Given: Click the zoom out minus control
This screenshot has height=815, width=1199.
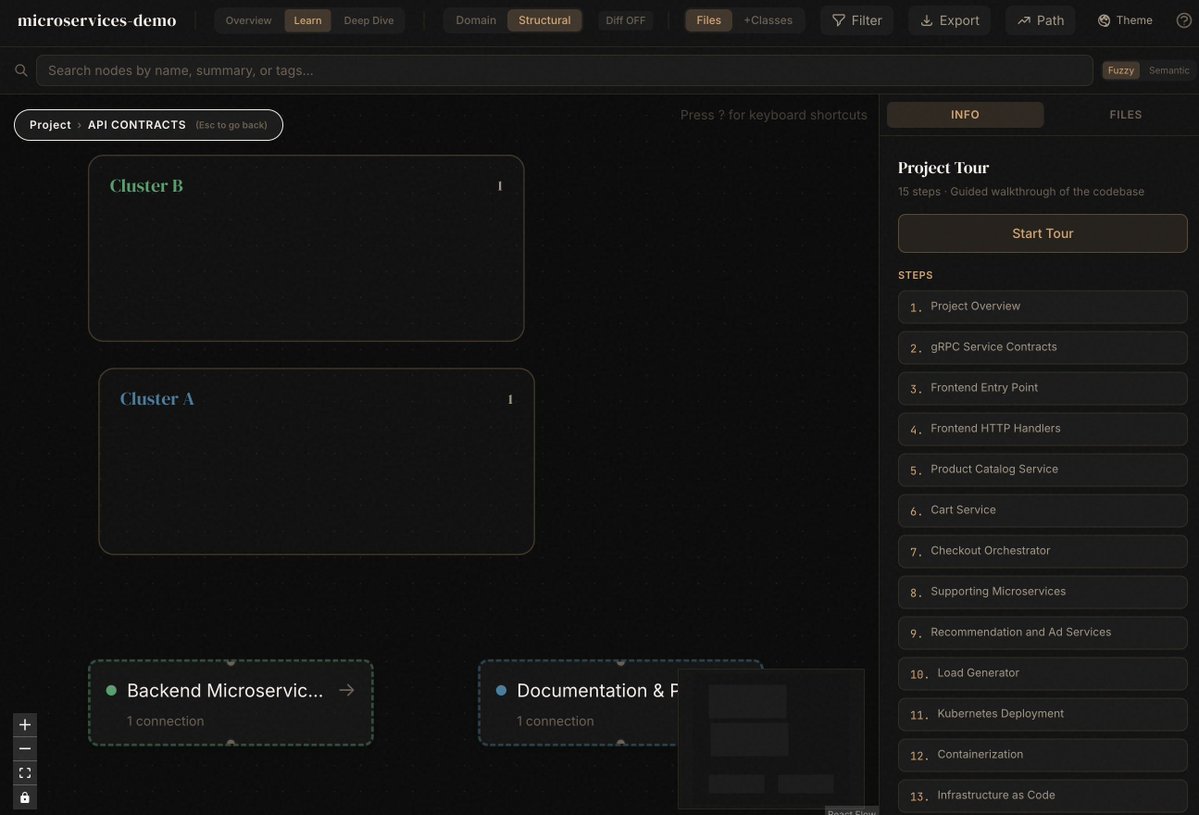Looking at the screenshot, I should (24, 748).
